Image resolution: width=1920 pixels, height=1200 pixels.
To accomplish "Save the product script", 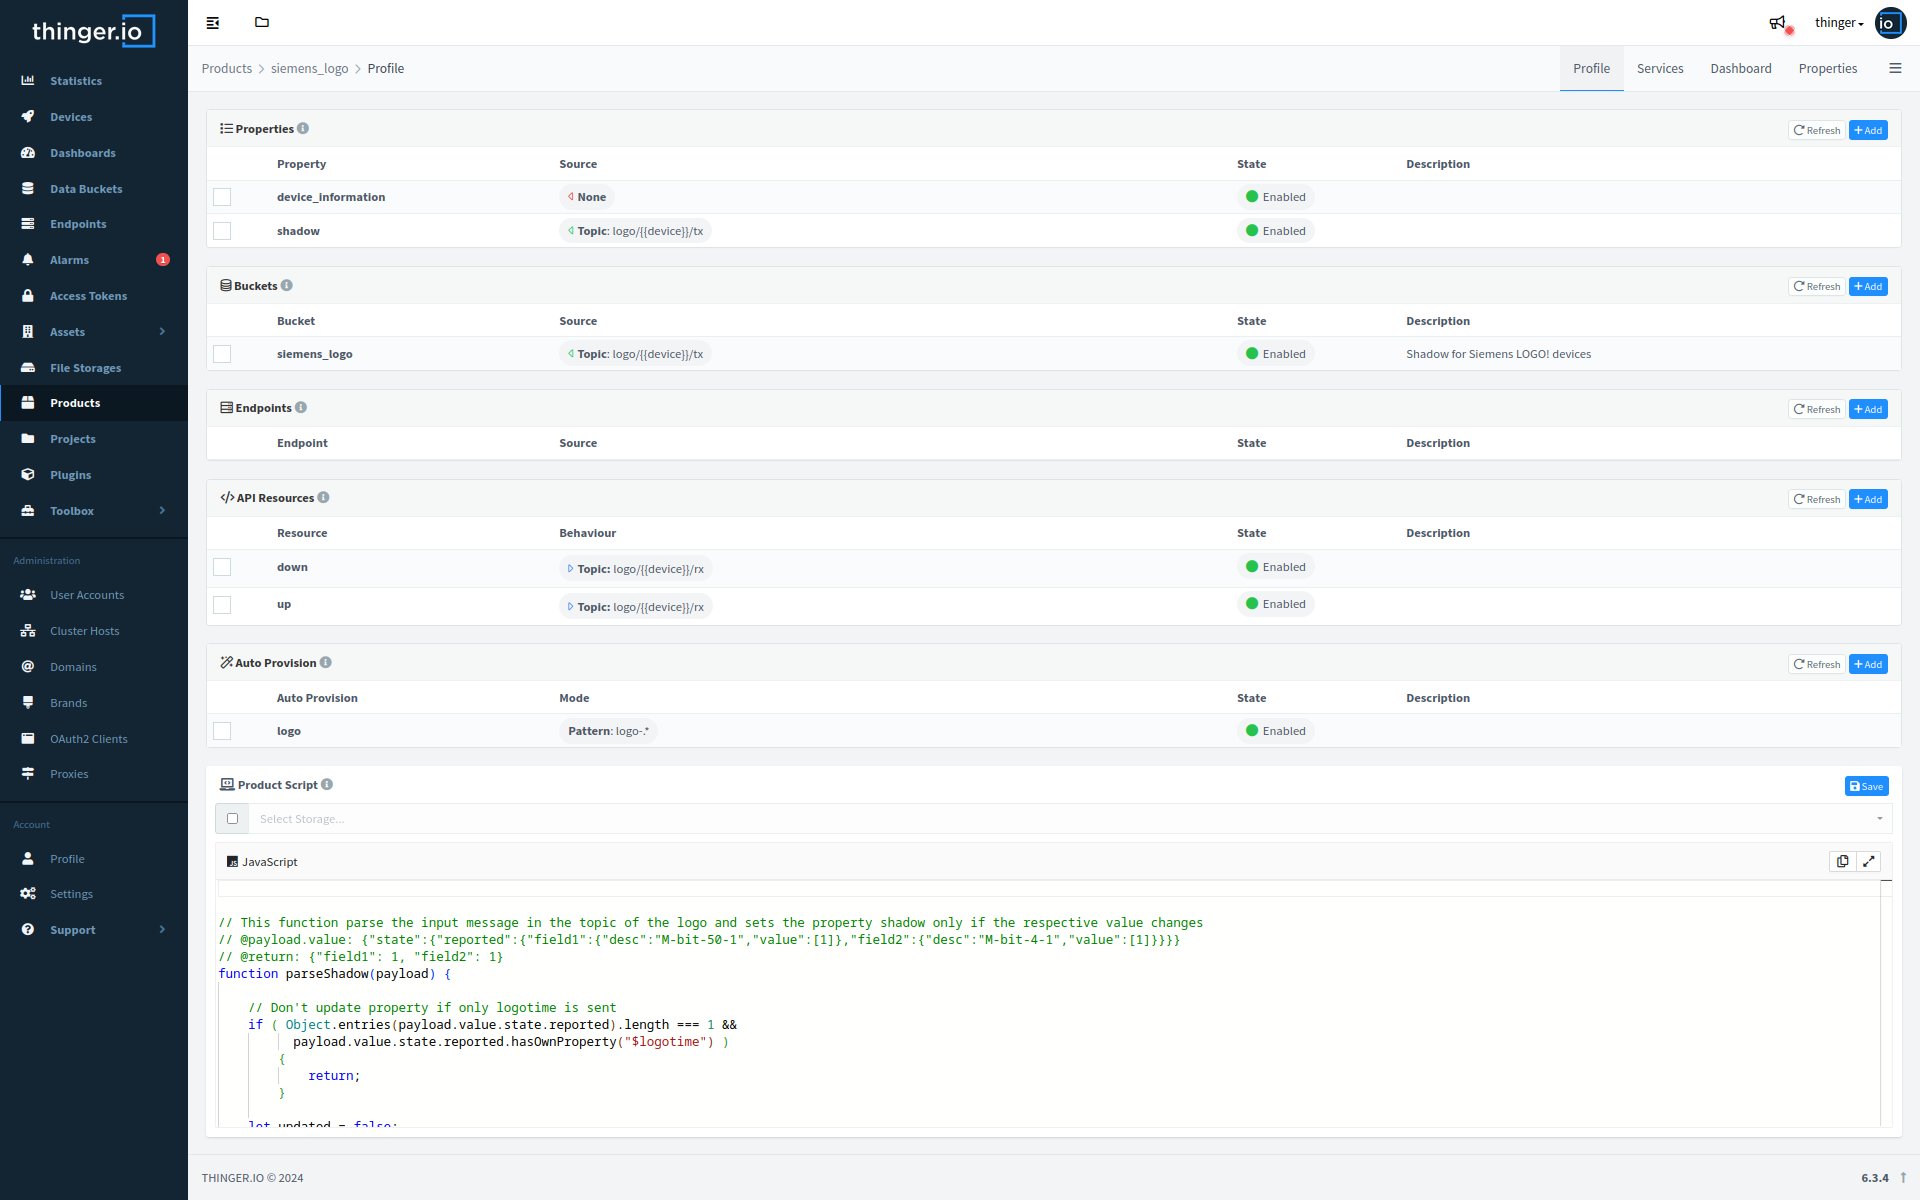I will [1866, 786].
